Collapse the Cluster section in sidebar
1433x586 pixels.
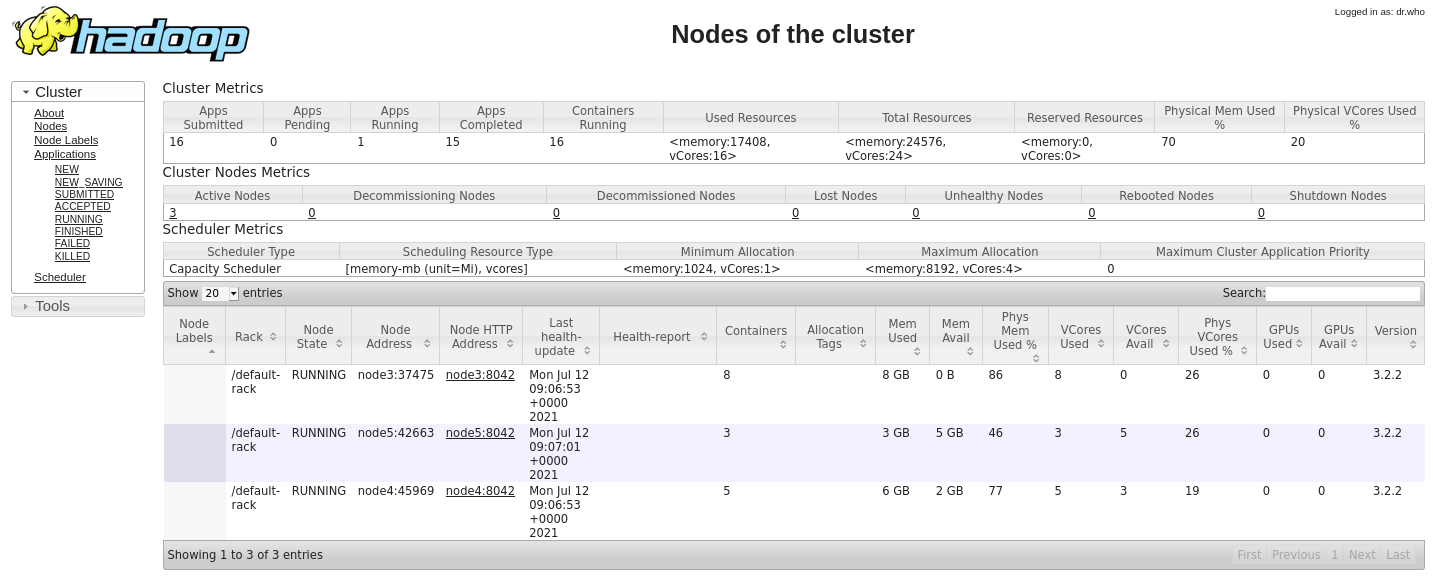click(x=78, y=92)
